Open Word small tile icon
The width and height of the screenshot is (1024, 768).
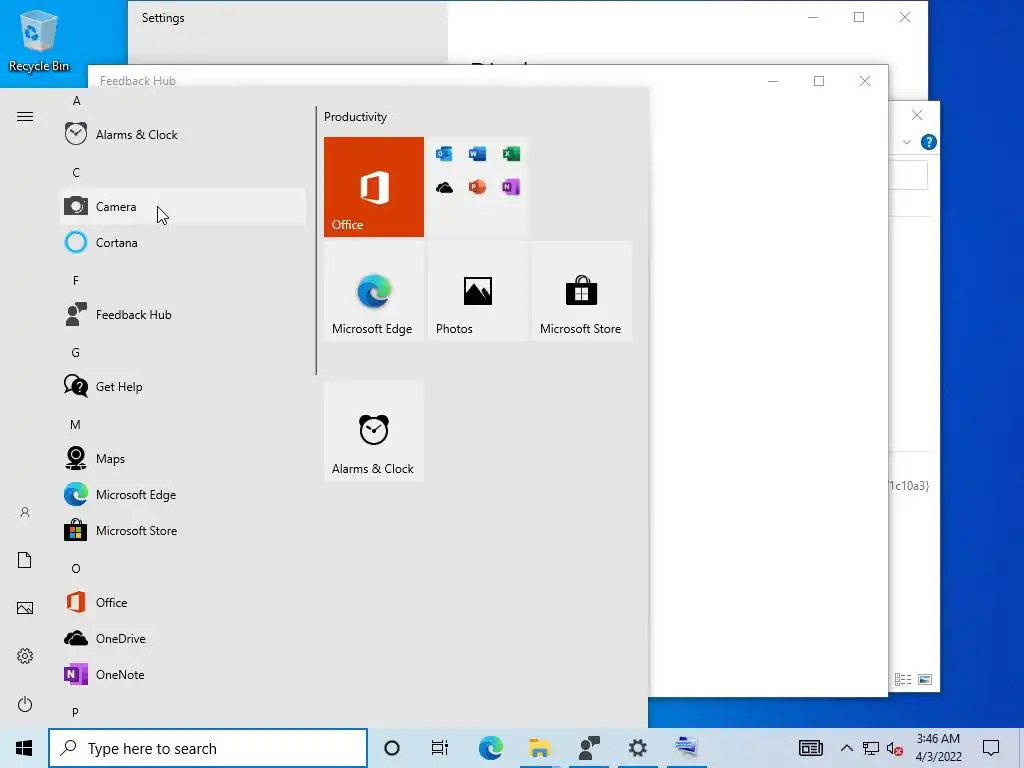(477, 153)
